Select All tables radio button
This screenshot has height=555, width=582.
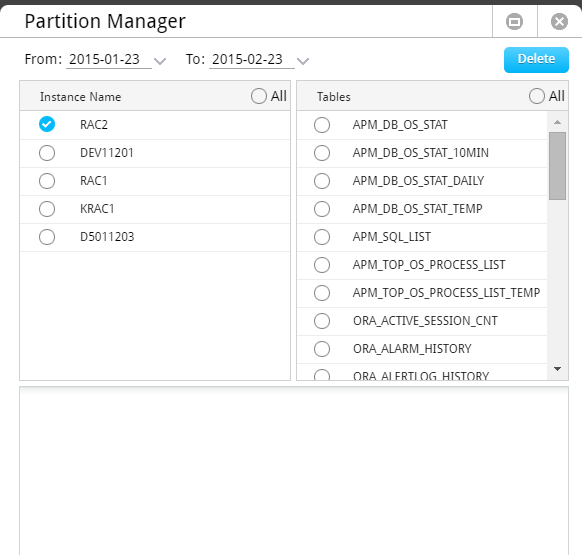tap(537, 96)
